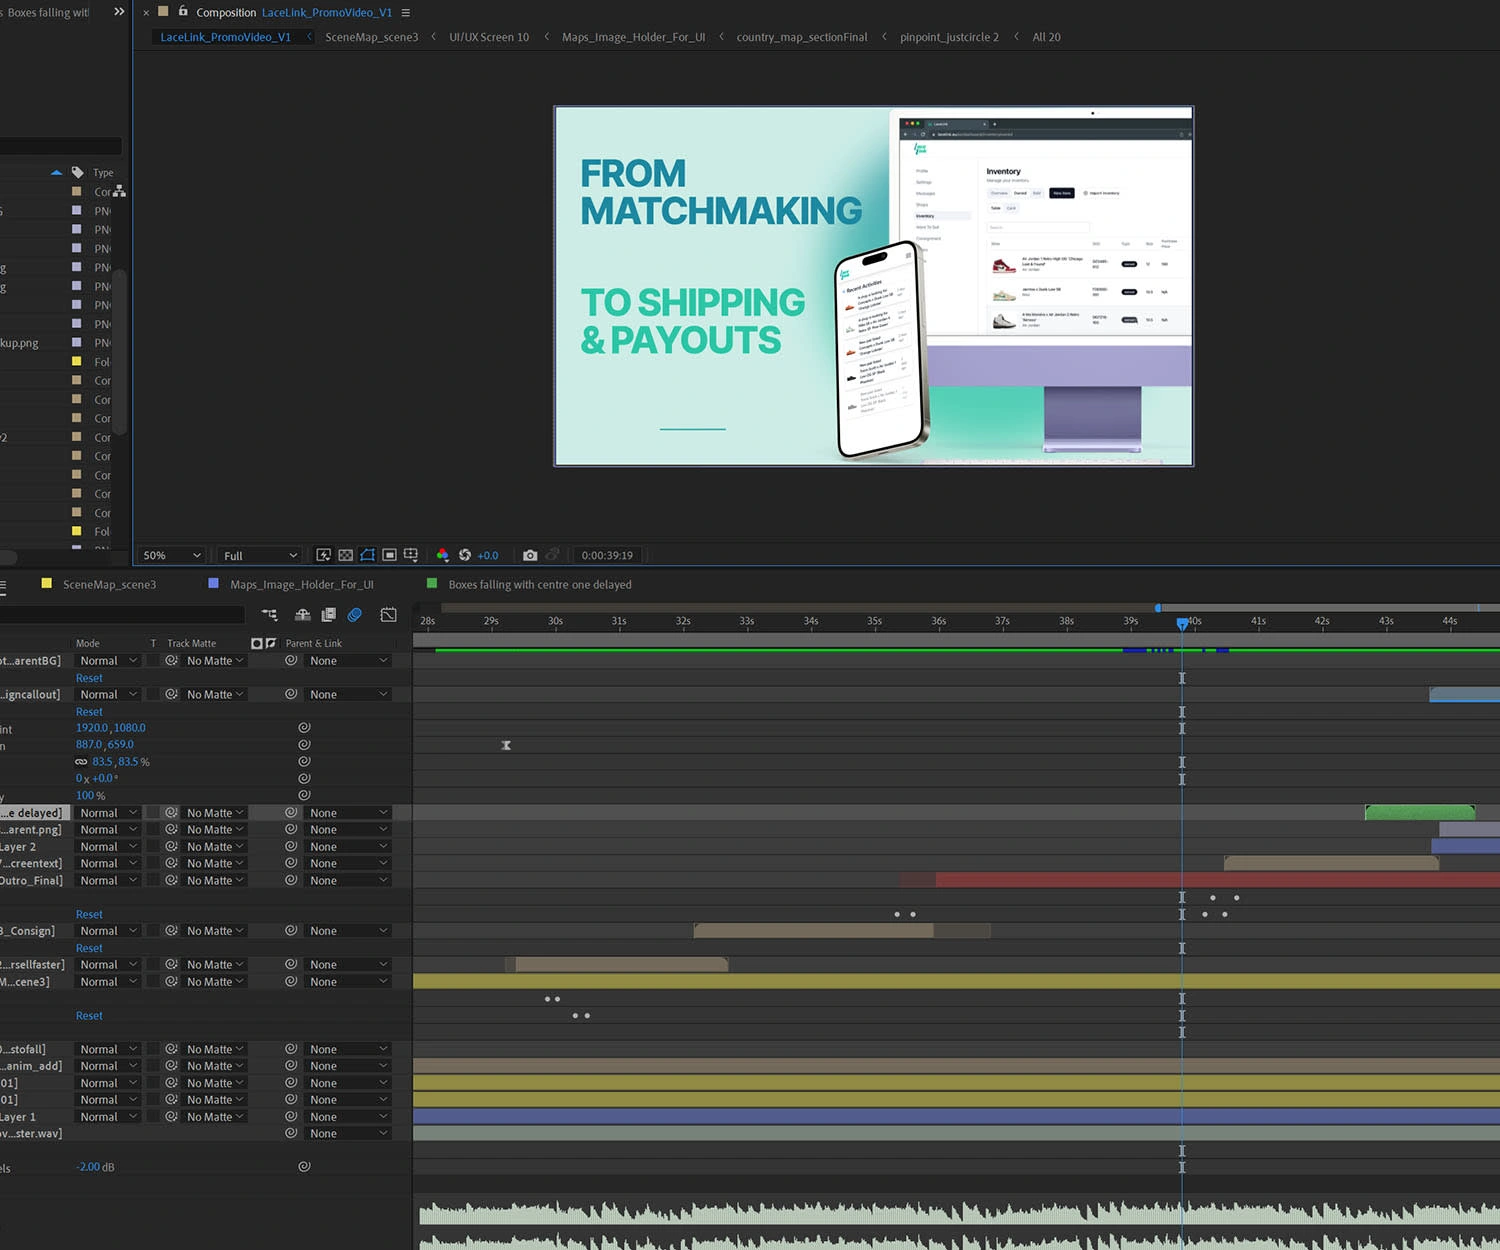Take a snapshot with the camera icon

(x=530, y=555)
